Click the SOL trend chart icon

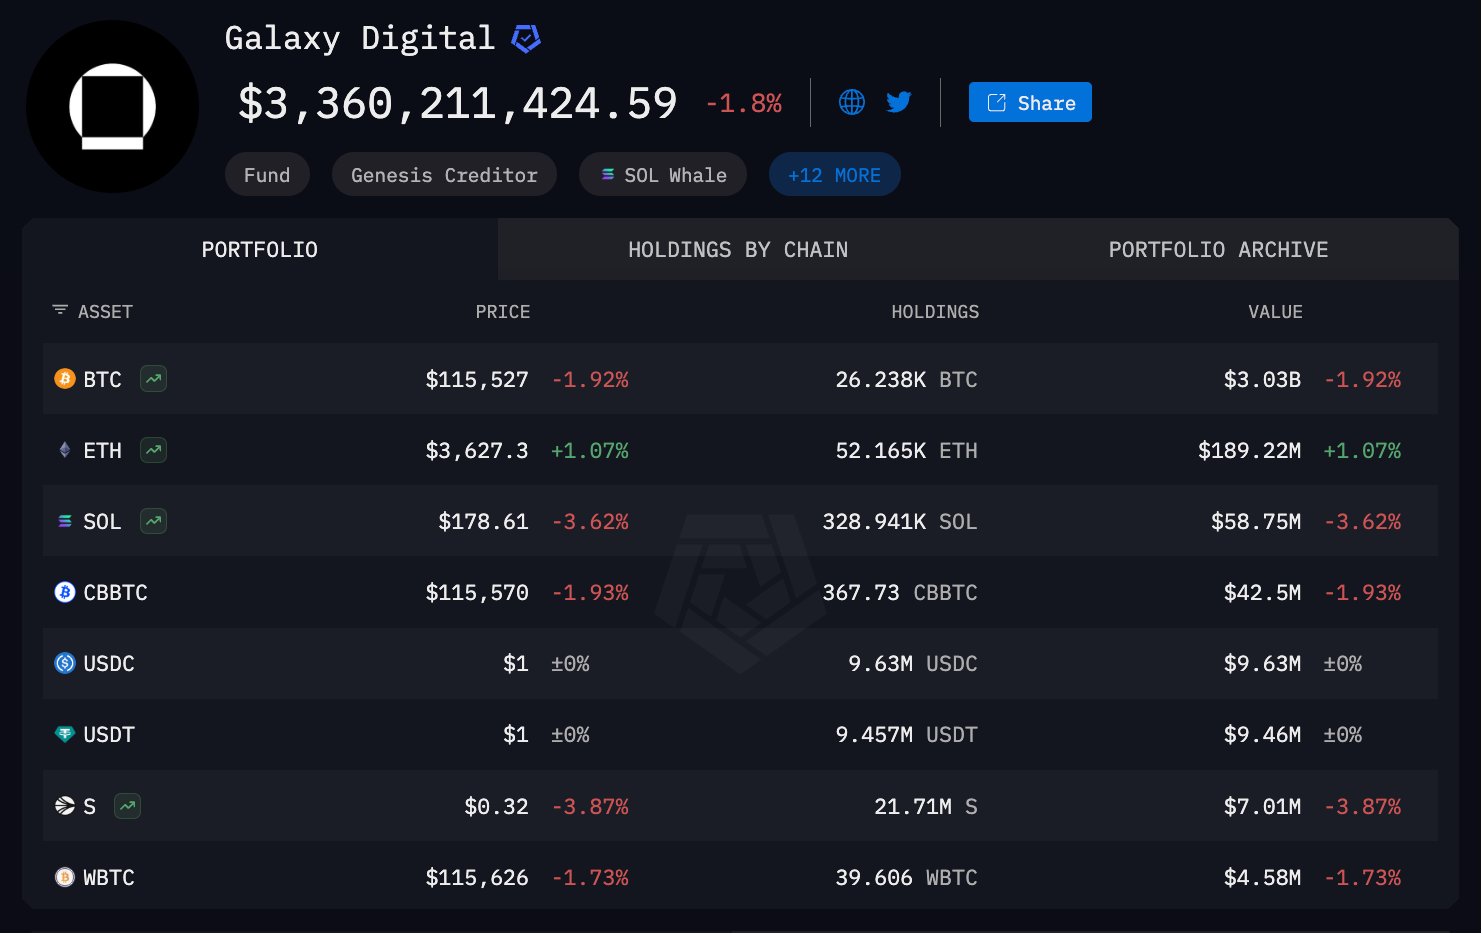[153, 521]
